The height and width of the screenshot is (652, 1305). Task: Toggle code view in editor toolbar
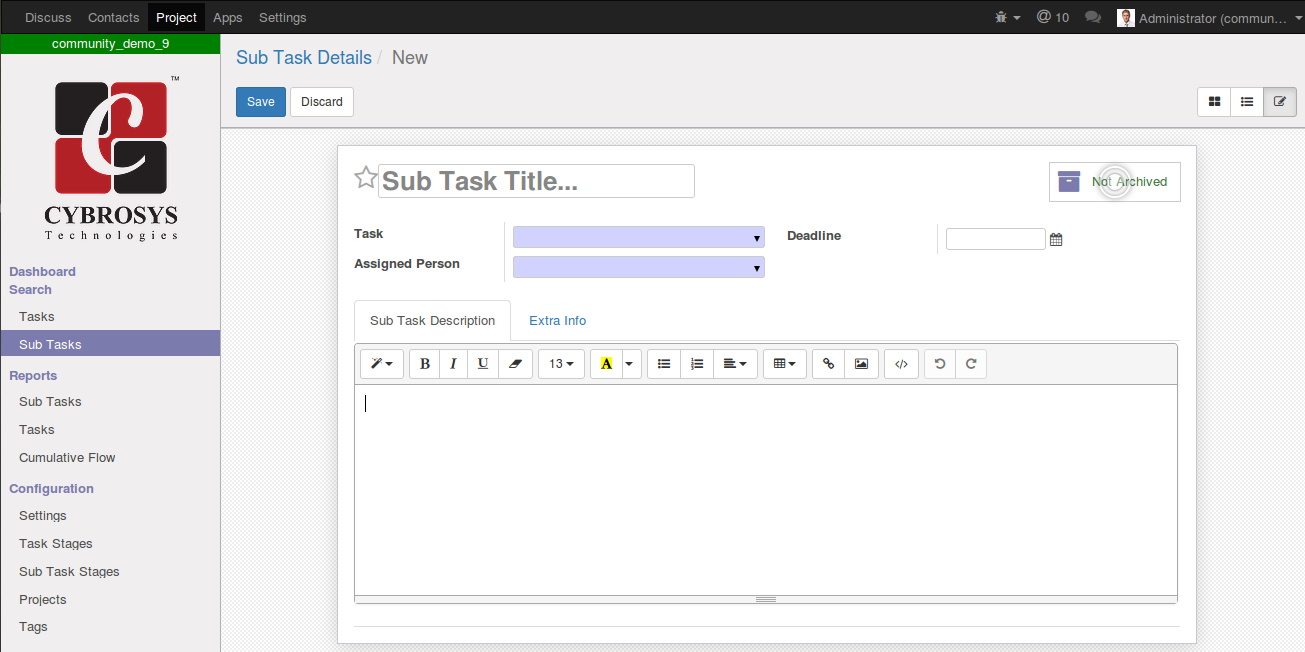point(901,364)
